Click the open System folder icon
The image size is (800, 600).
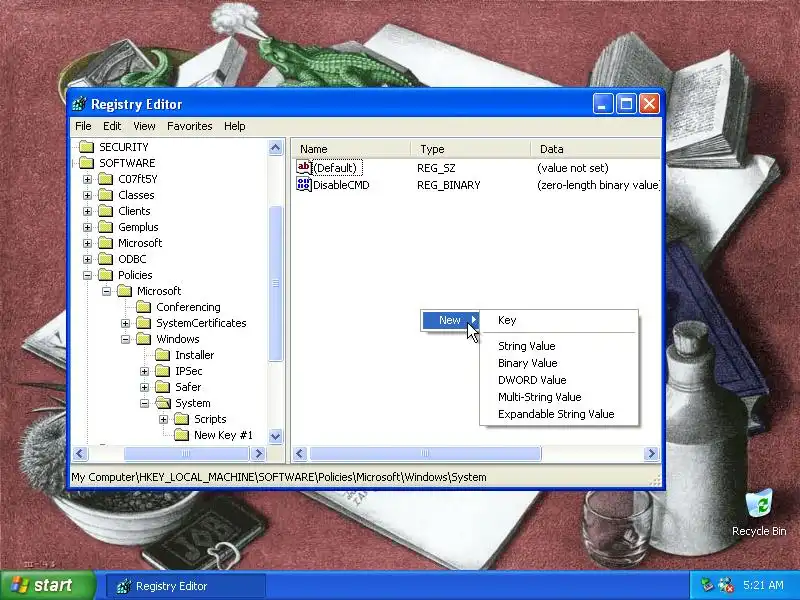coord(163,403)
